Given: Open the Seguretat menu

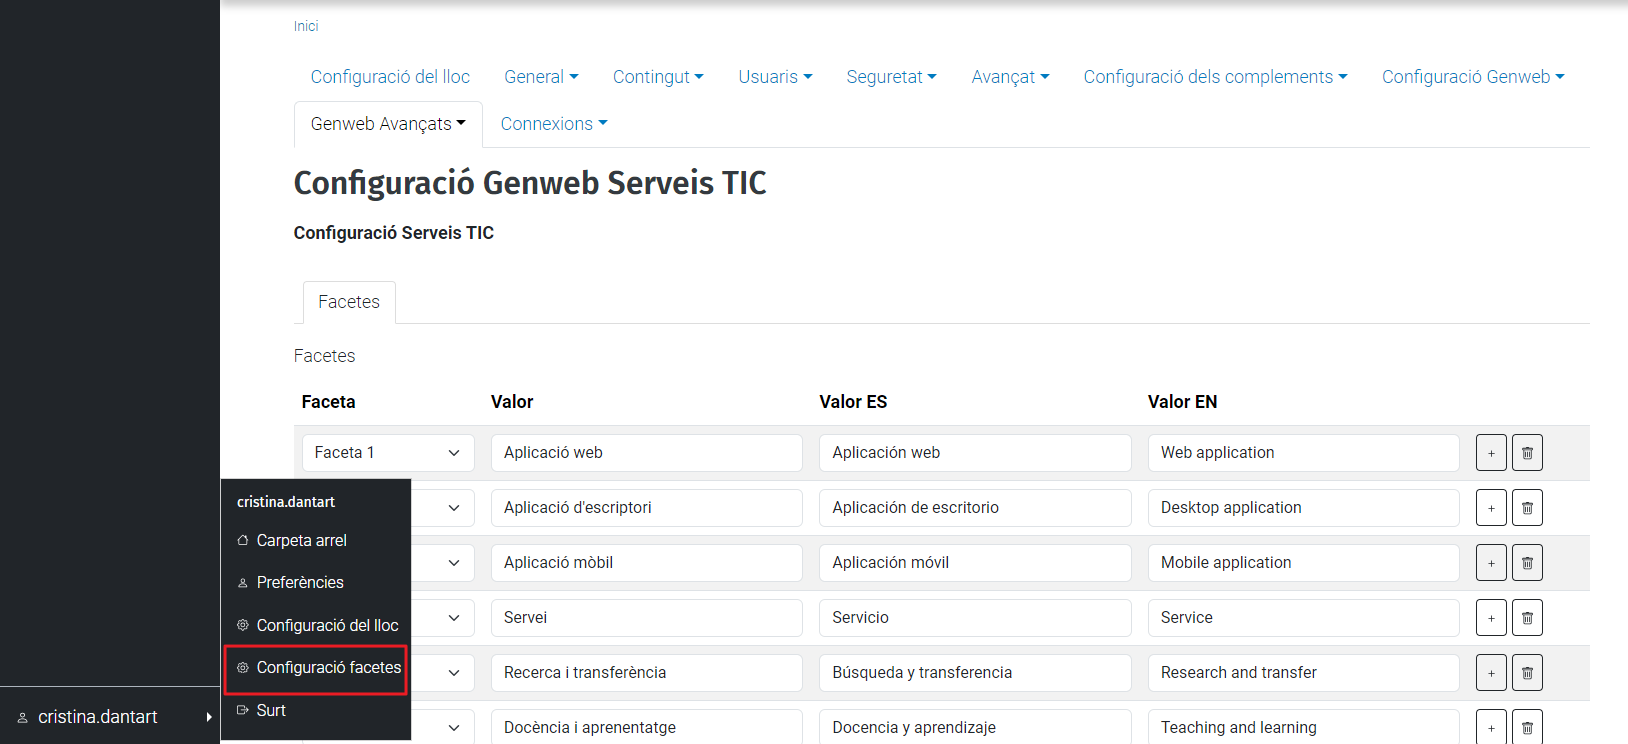Looking at the screenshot, I should [x=891, y=77].
